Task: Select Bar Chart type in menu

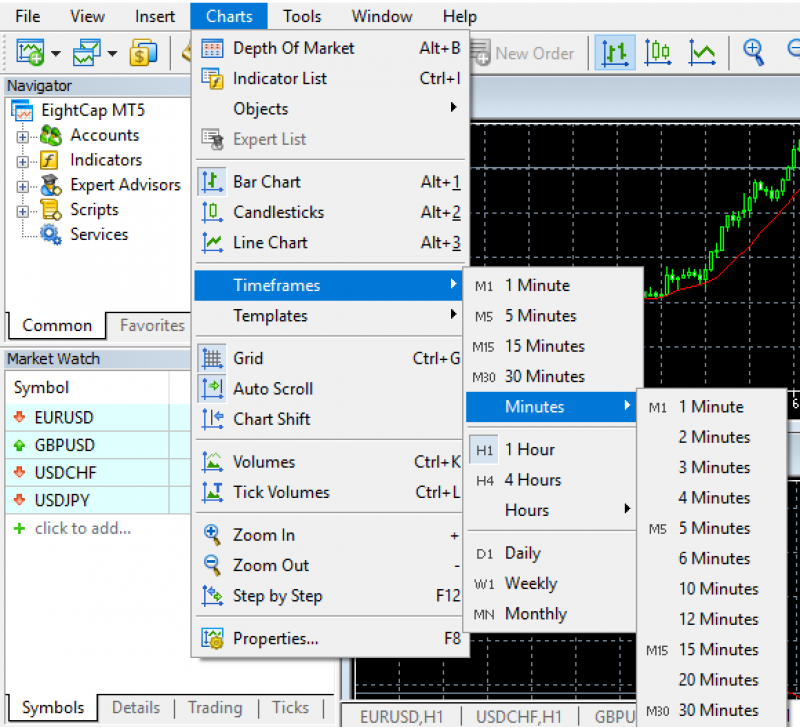Action: [x=329, y=182]
